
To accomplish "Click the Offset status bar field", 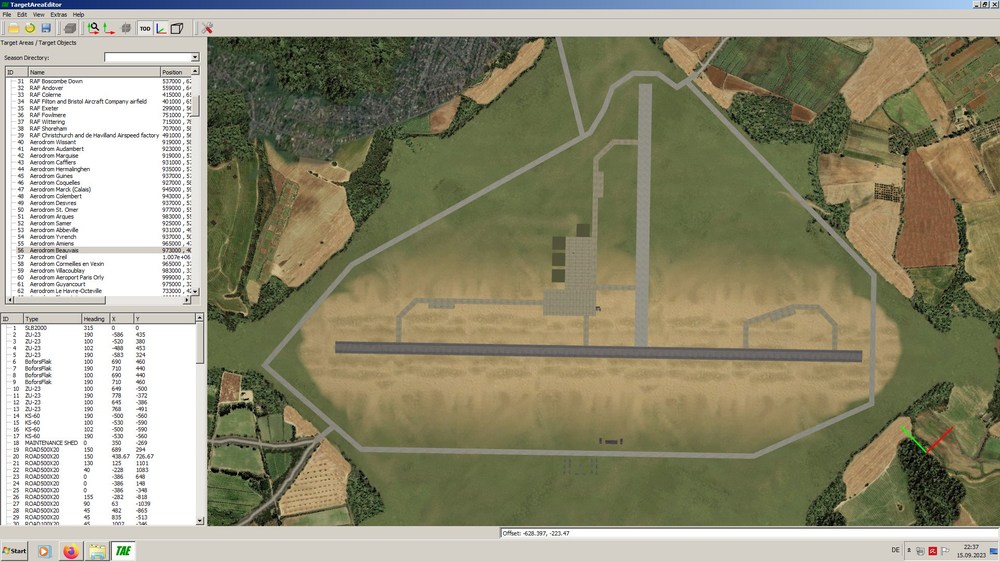I will pos(749,533).
